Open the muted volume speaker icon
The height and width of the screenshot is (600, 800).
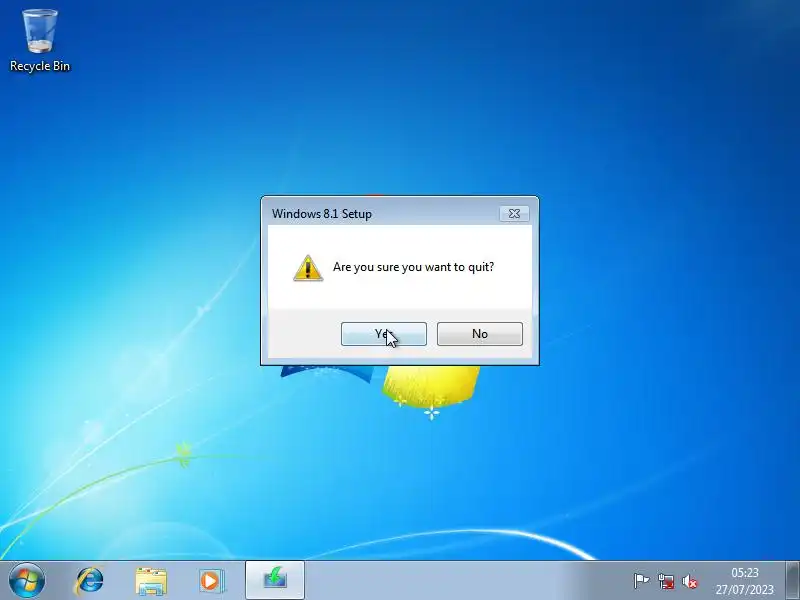tap(690, 581)
